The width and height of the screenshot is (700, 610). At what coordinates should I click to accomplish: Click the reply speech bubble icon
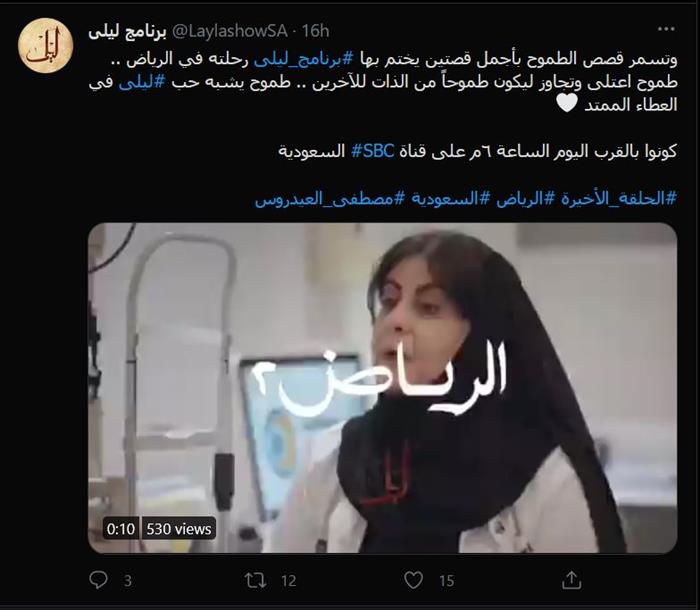pyautogui.click(x=98, y=580)
